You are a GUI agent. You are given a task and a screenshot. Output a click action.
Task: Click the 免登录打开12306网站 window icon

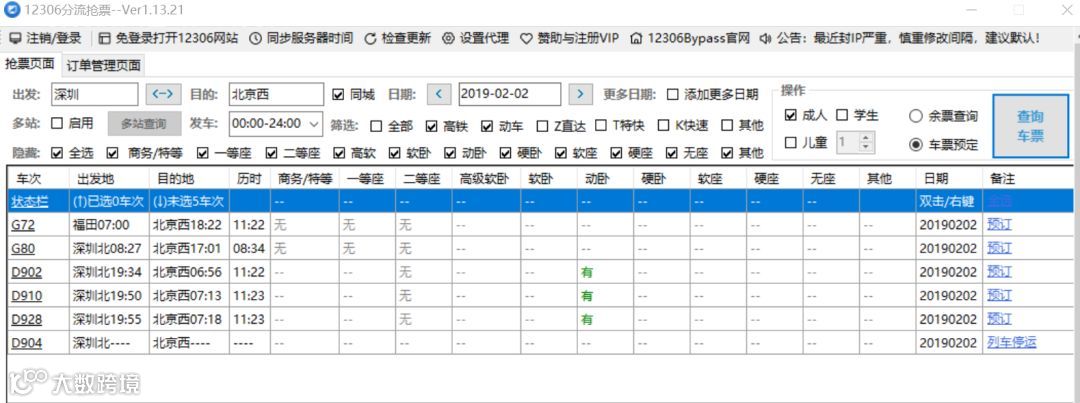point(105,38)
